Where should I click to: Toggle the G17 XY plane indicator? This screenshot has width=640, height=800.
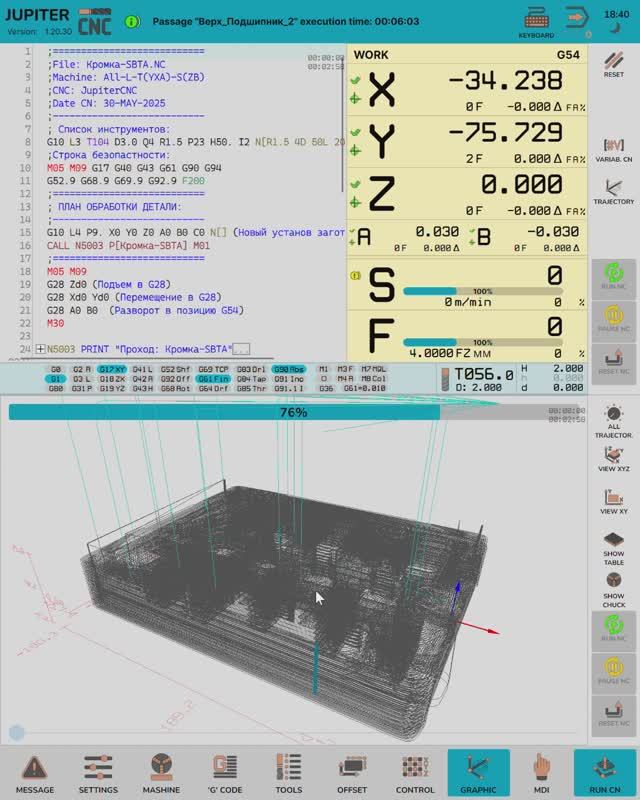(x=112, y=369)
